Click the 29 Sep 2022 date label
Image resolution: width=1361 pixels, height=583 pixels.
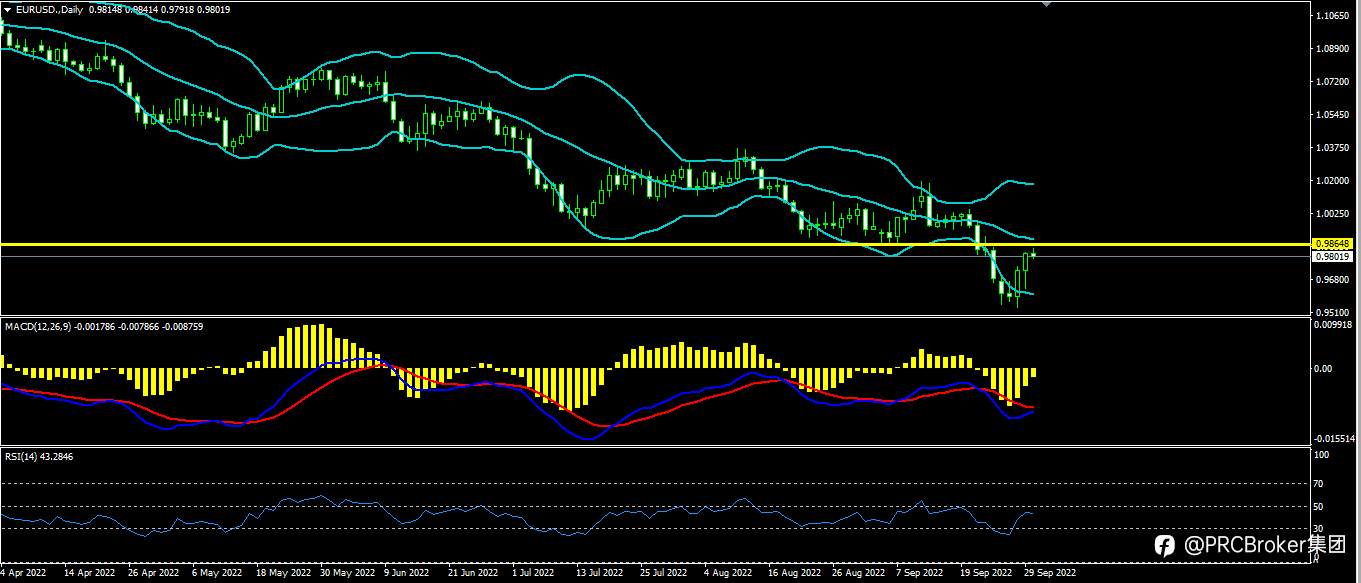pyautogui.click(x=1049, y=574)
